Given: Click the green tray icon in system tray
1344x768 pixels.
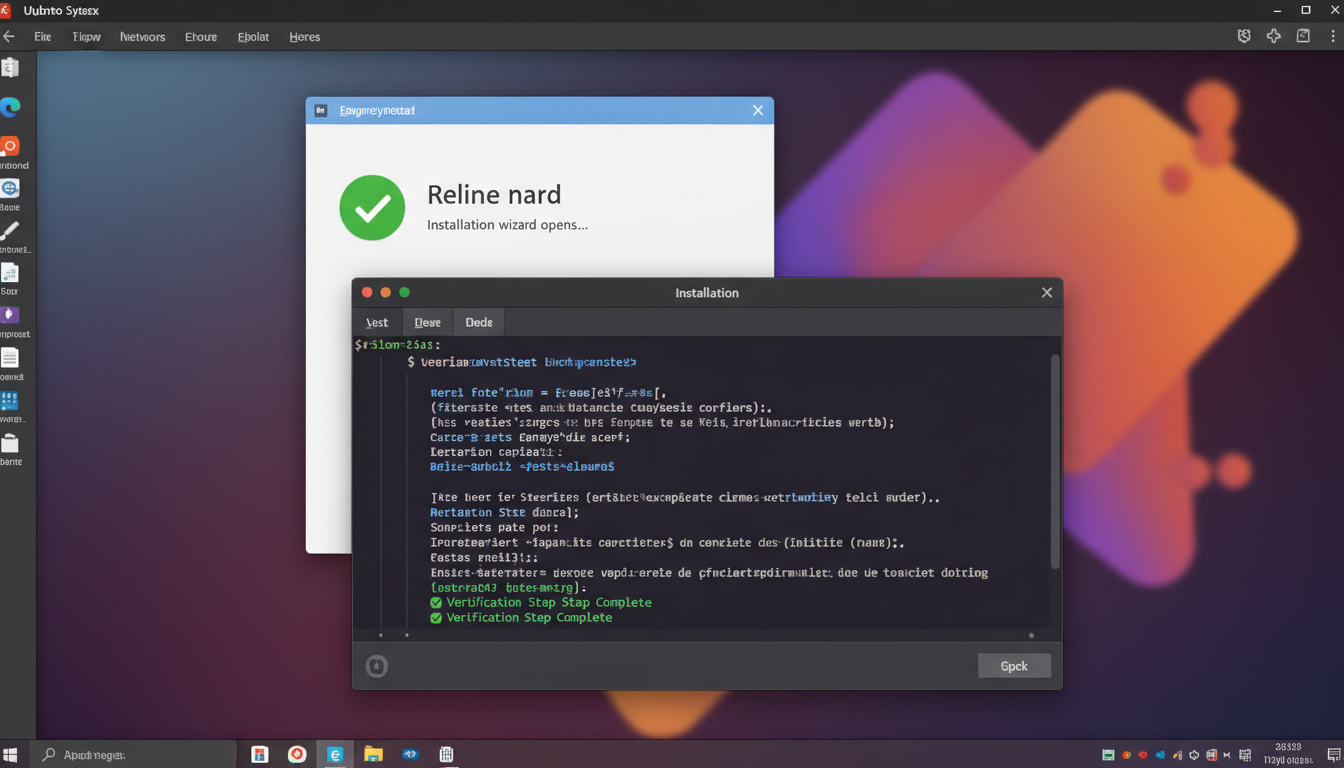Looking at the screenshot, I should (1108, 755).
